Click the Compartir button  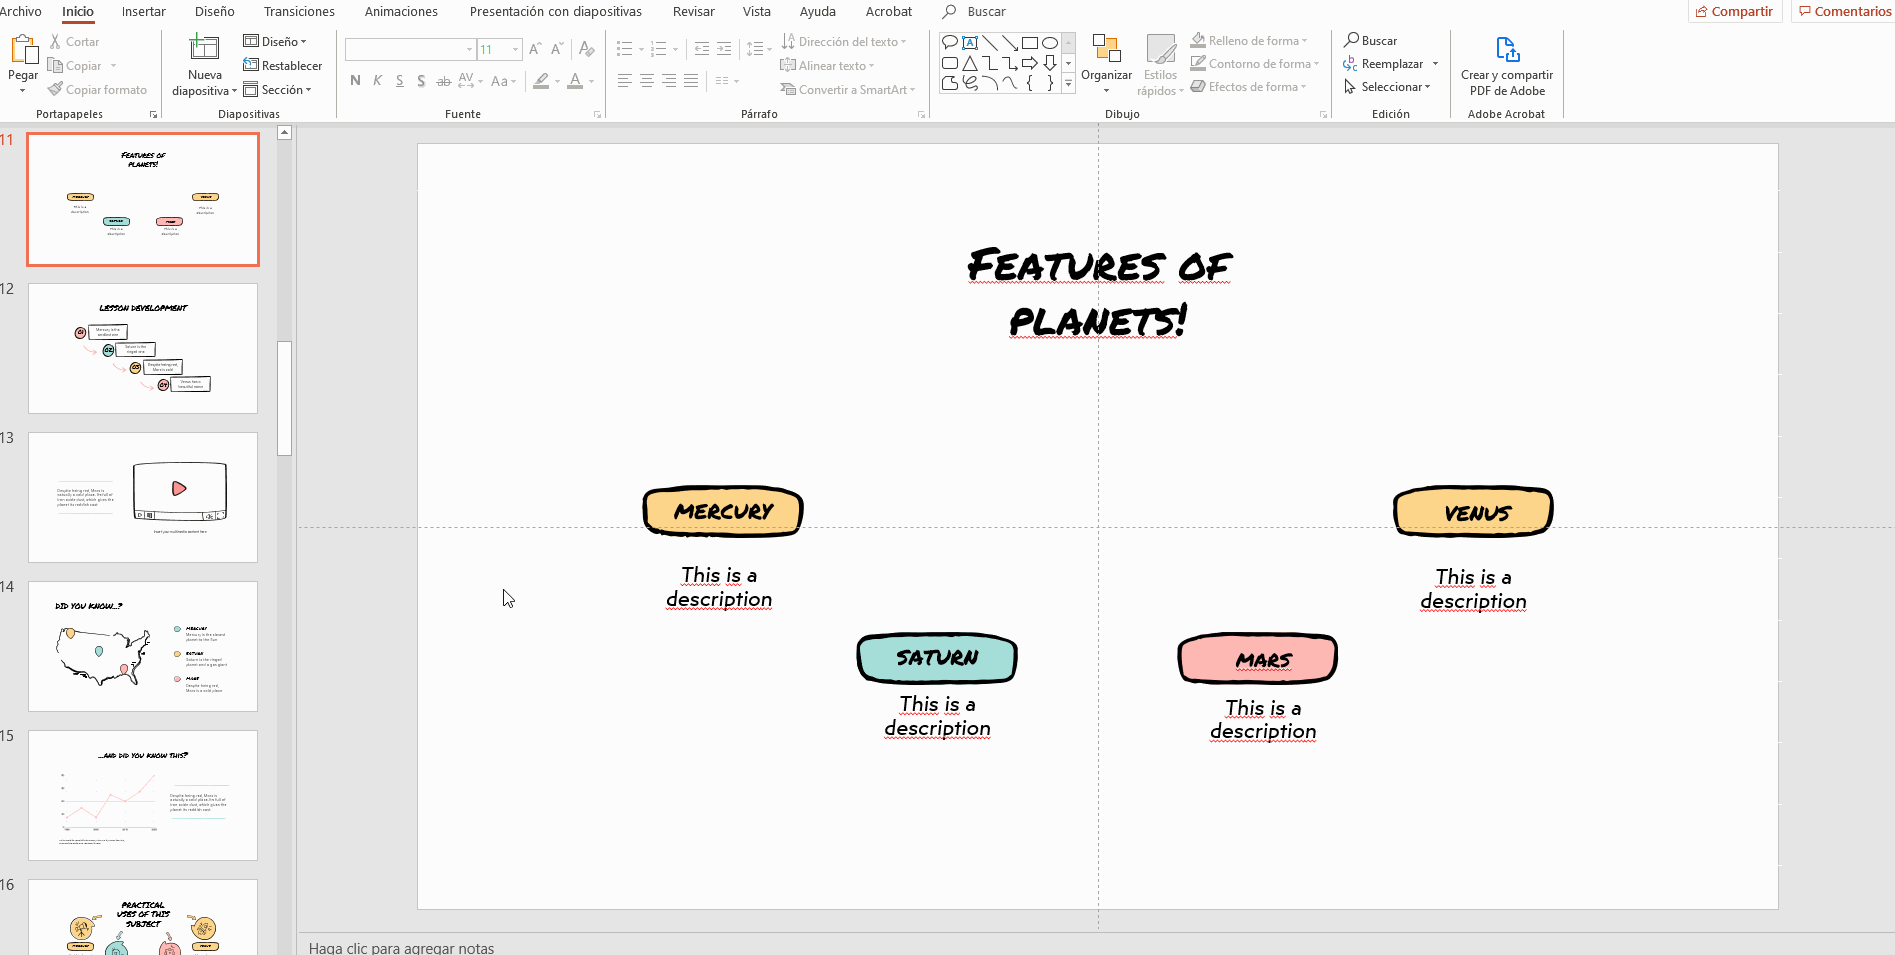tap(1735, 11)
